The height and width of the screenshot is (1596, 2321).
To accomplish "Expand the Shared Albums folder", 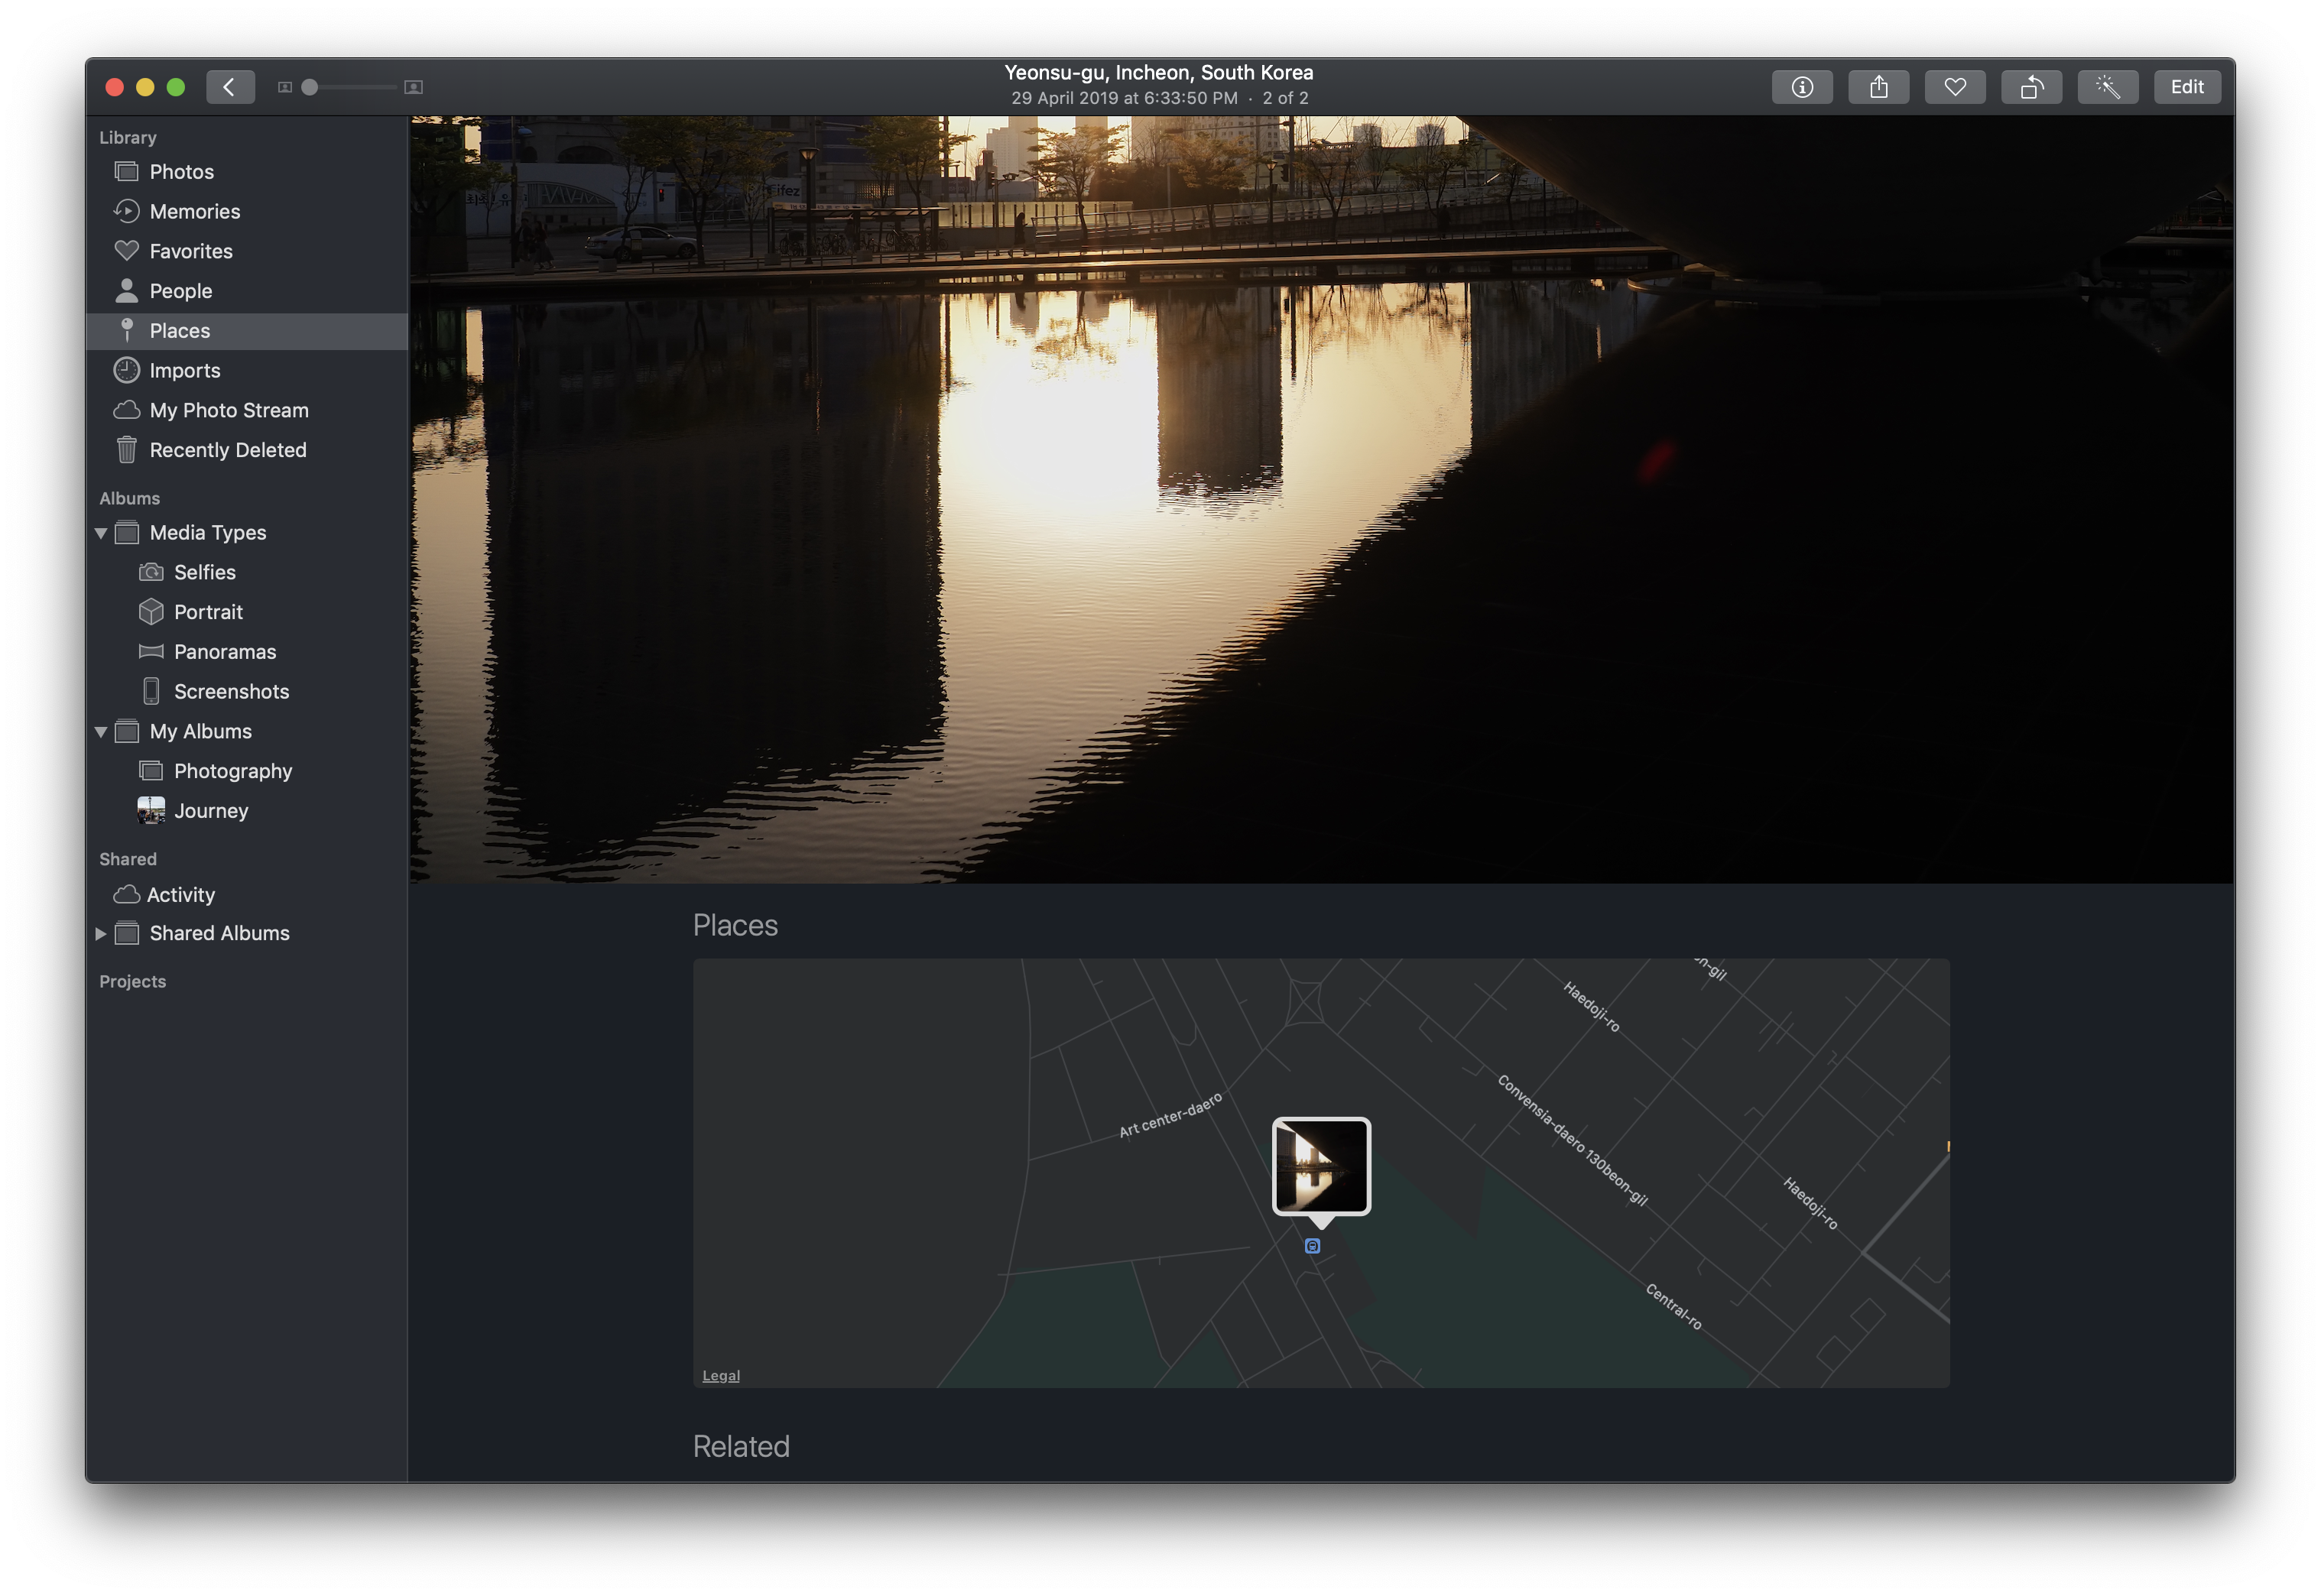I will (x=101, y=933).
